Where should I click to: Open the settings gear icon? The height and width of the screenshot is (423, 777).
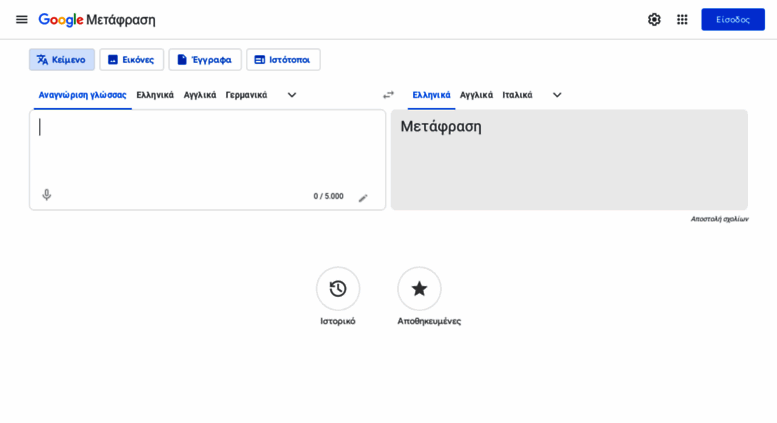tap(654, 19)
